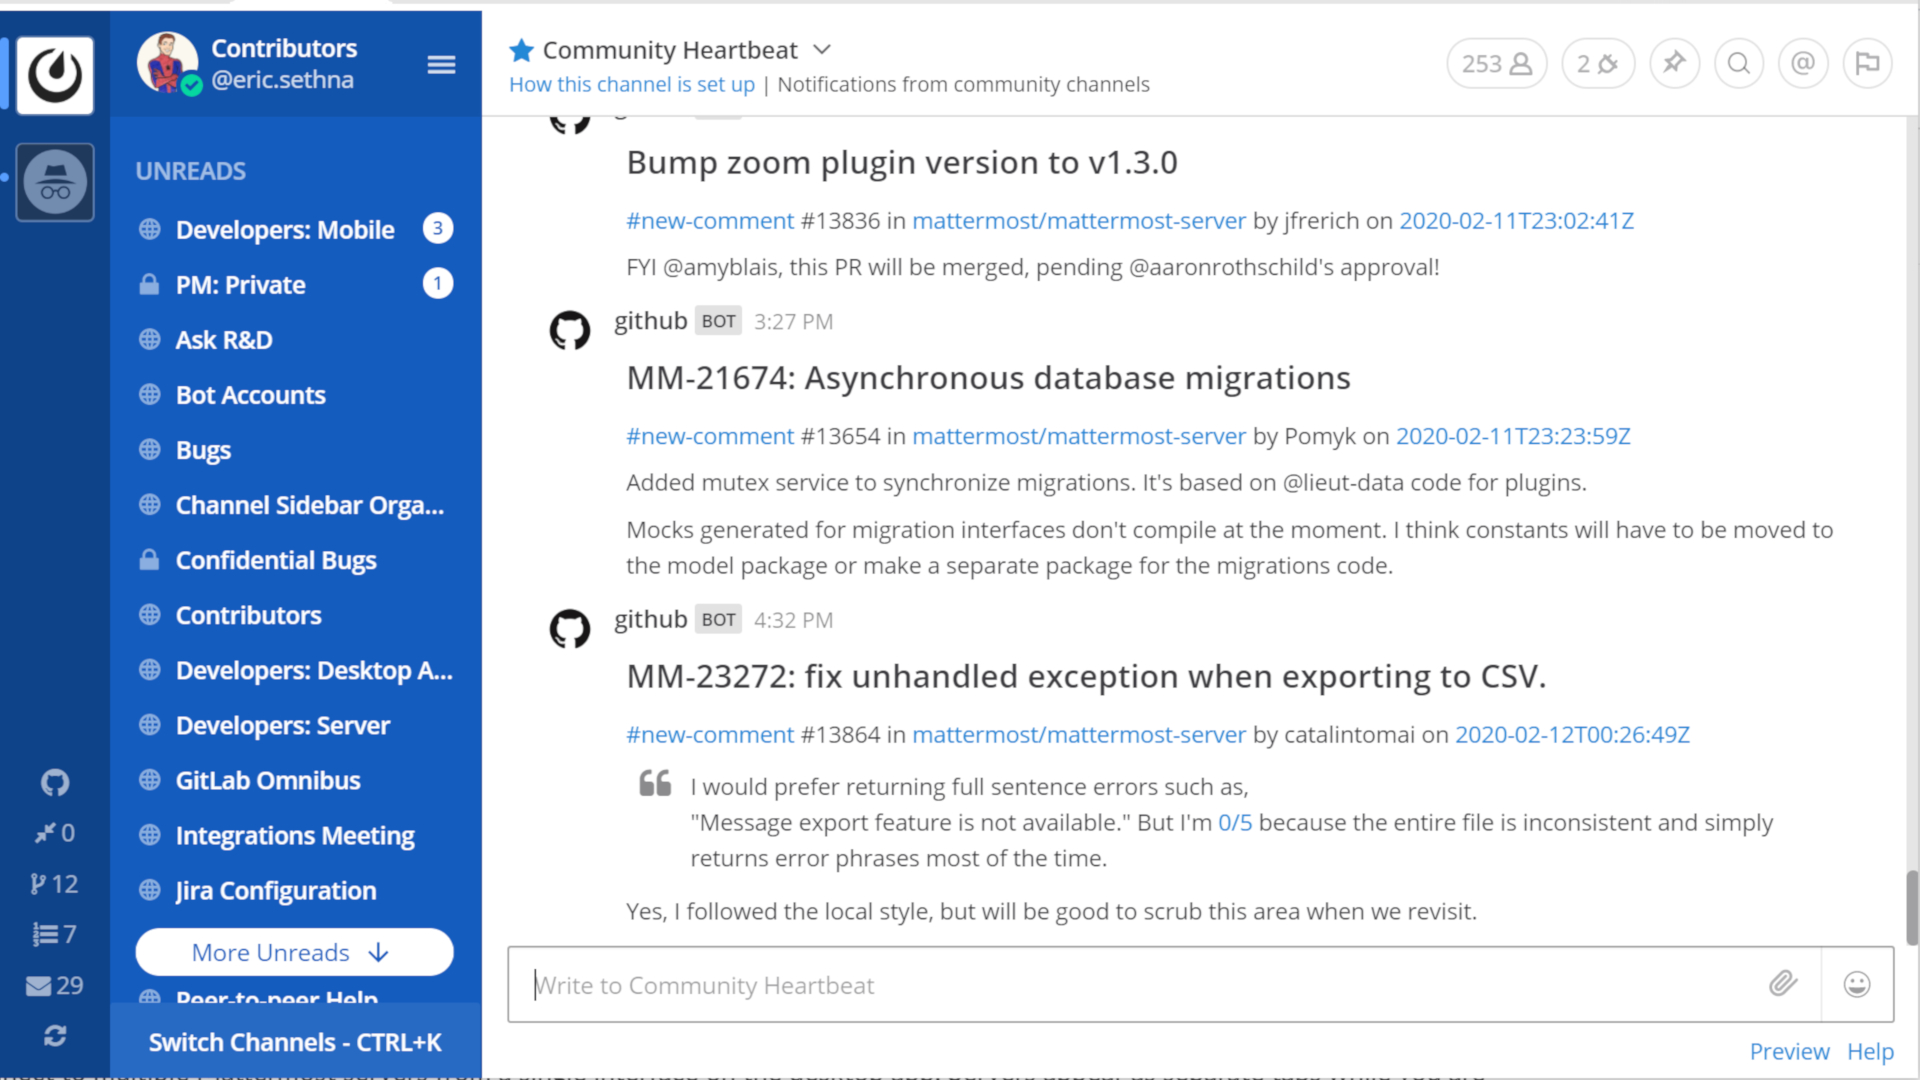
Task: Open the hamburger main menu
Action: 441,65
